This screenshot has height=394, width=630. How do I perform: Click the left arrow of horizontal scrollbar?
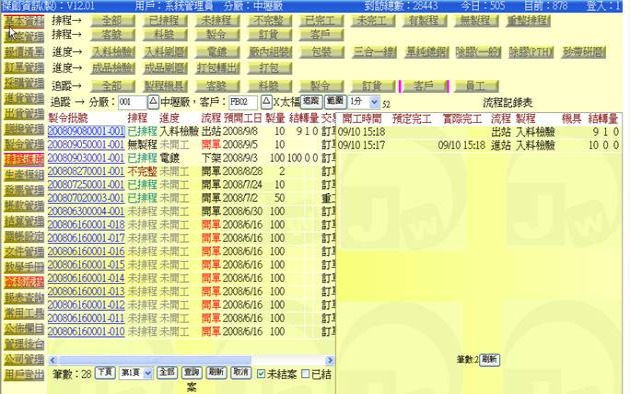point(53,360)
